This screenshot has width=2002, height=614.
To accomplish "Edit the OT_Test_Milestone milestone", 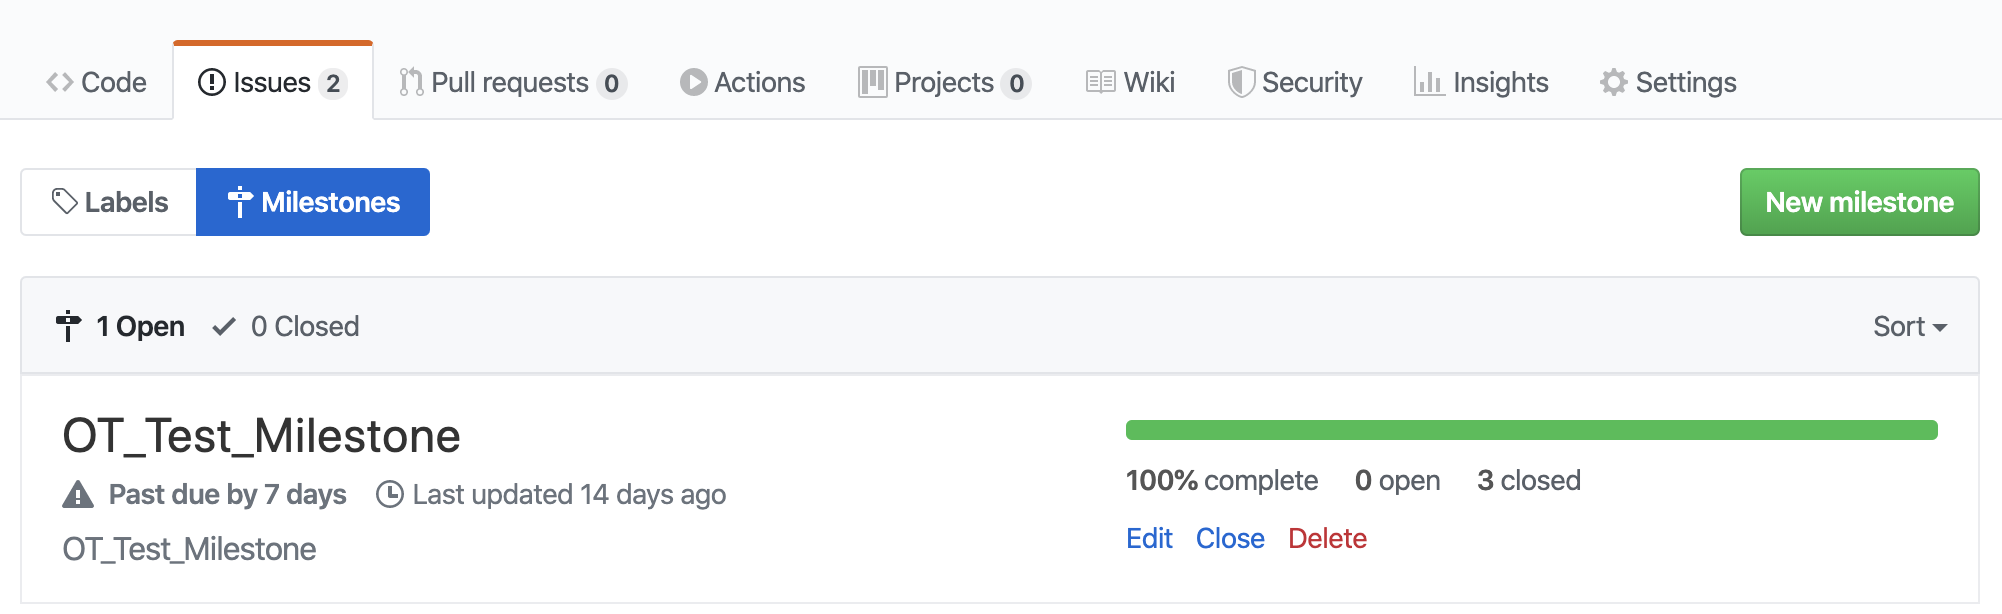I will click(1149, 538).
